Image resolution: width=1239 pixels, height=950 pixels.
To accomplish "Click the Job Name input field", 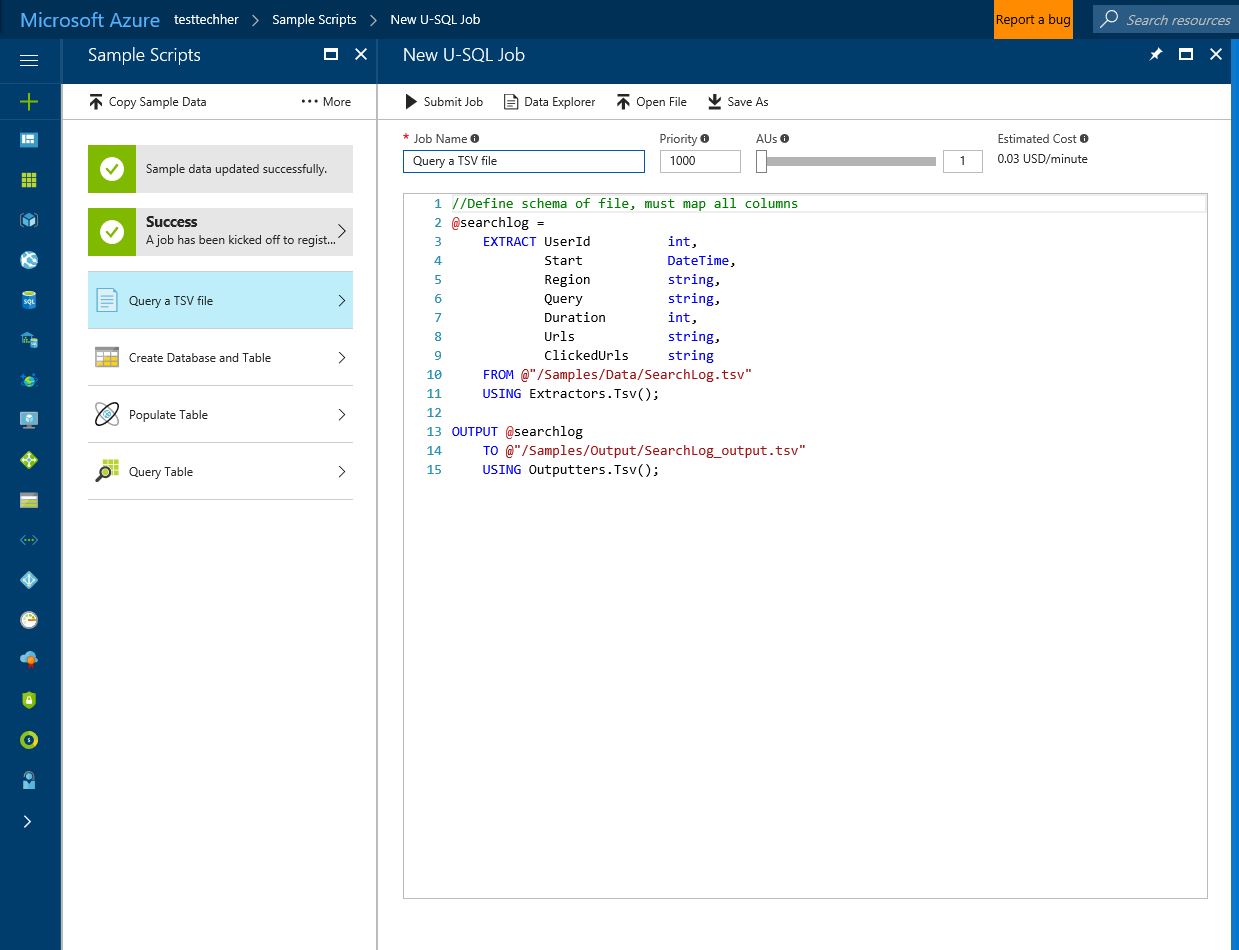I will point(524,161).
